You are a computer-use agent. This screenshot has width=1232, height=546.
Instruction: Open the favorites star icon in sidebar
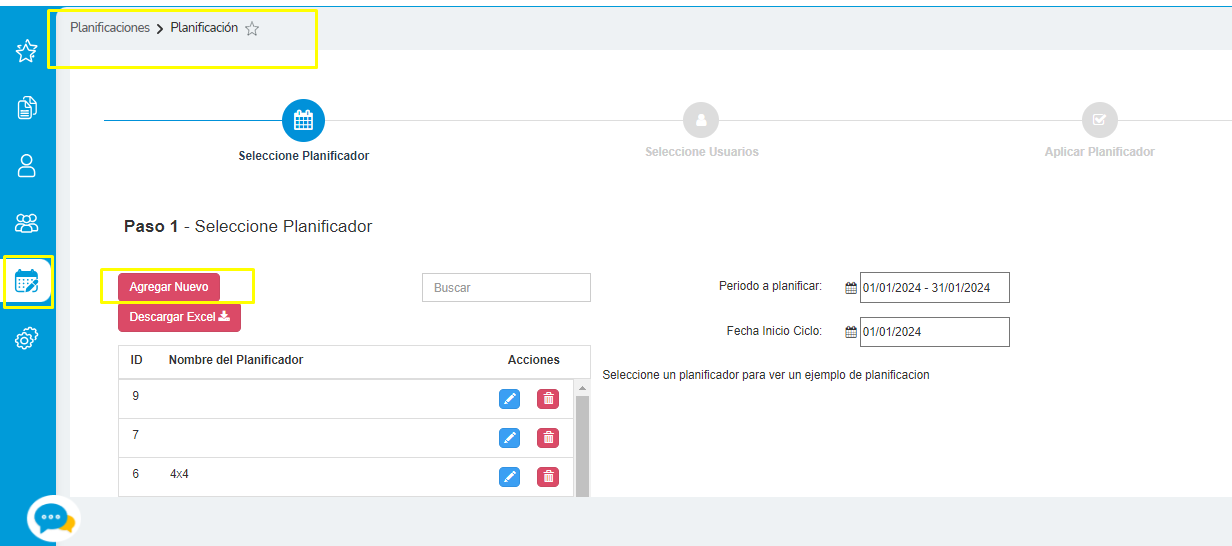pyautogui.click(x=27, y=51)
